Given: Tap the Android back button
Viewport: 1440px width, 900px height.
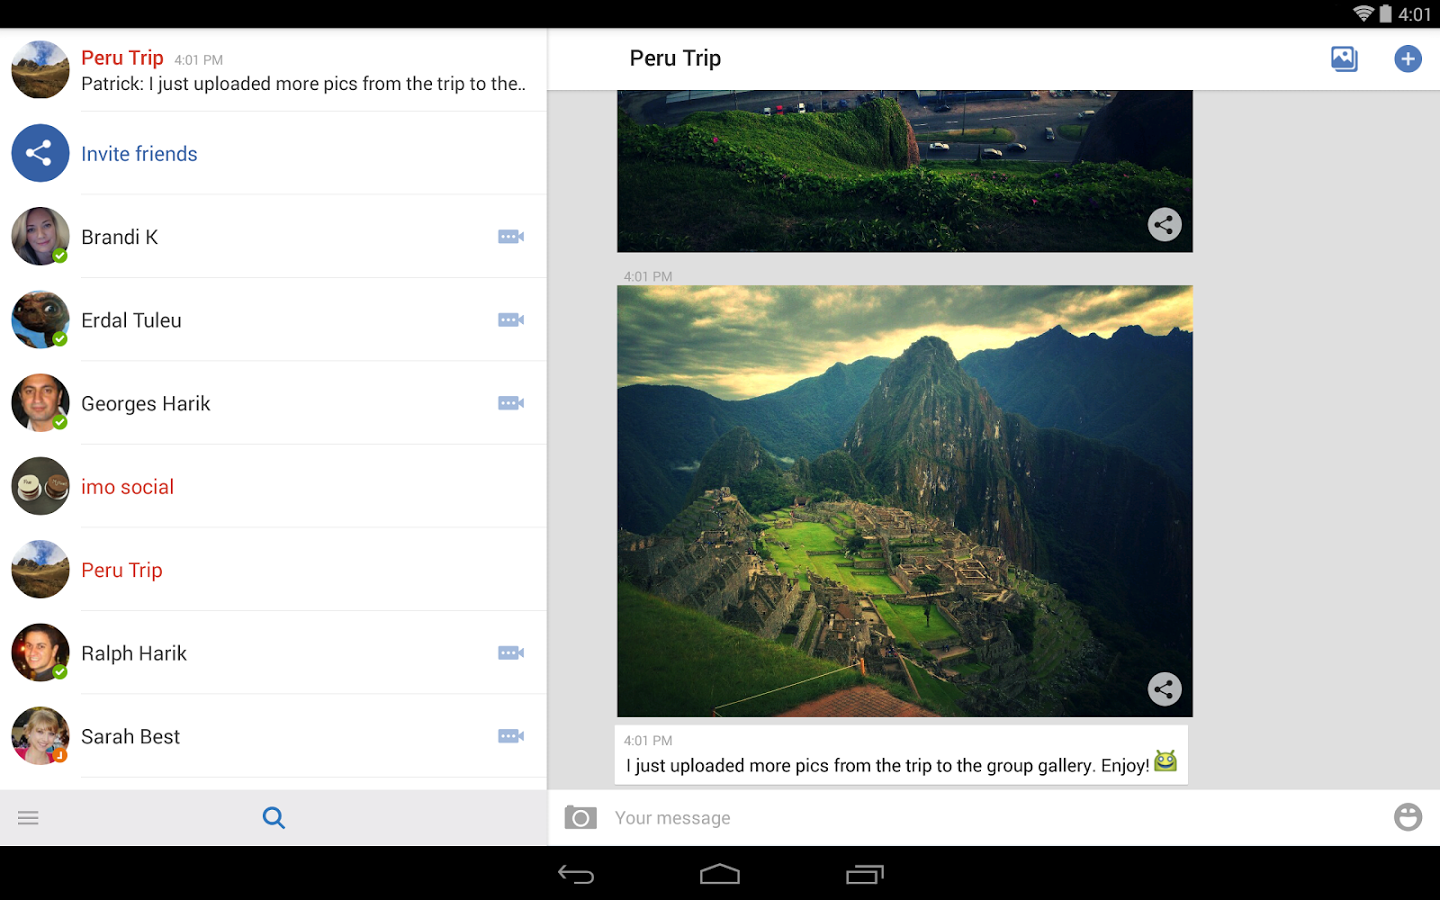Looking at the screenshot, I should pyautogui.click(x=576, y=875).
